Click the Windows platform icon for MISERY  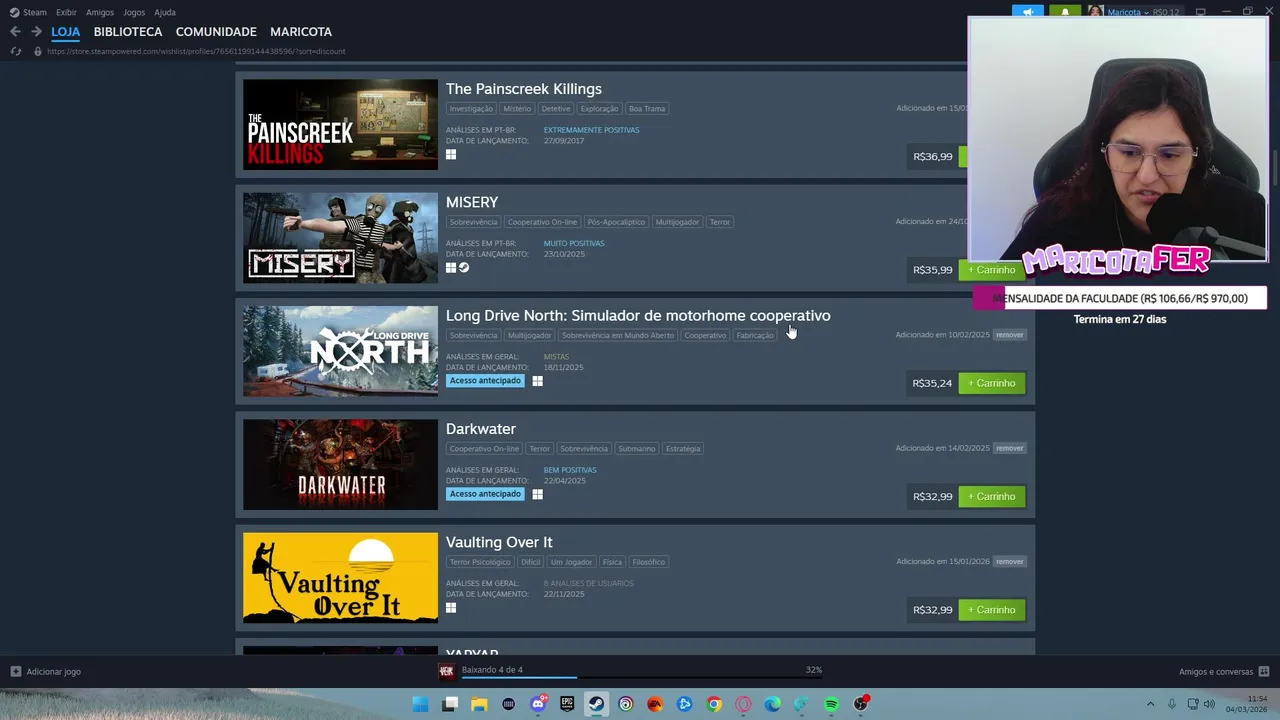pyautogui.click(x=451, y=267)
